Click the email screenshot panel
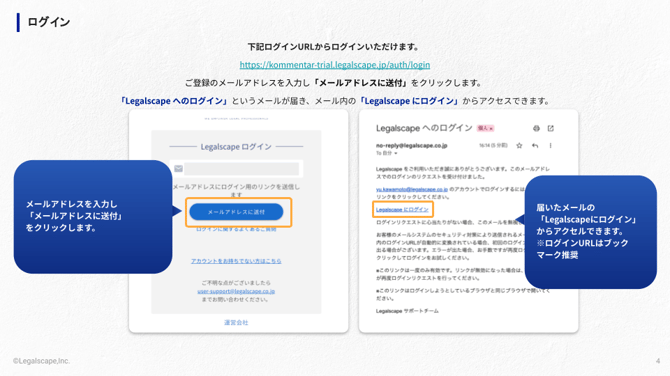Viewport: 670px width, 376px height. 468,221
